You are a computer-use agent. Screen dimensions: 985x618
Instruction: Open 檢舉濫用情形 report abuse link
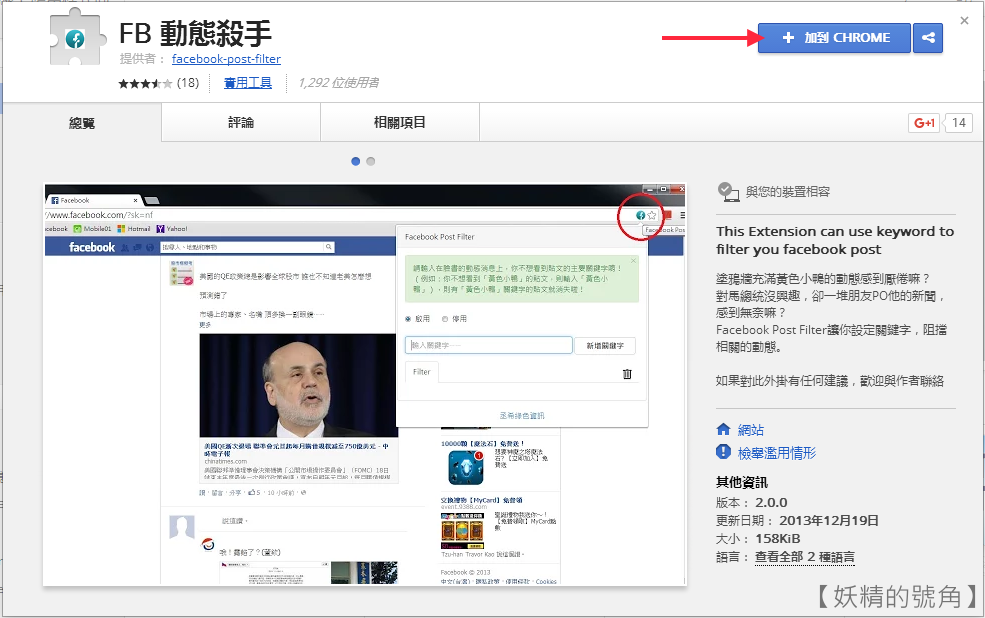point(777,453)
